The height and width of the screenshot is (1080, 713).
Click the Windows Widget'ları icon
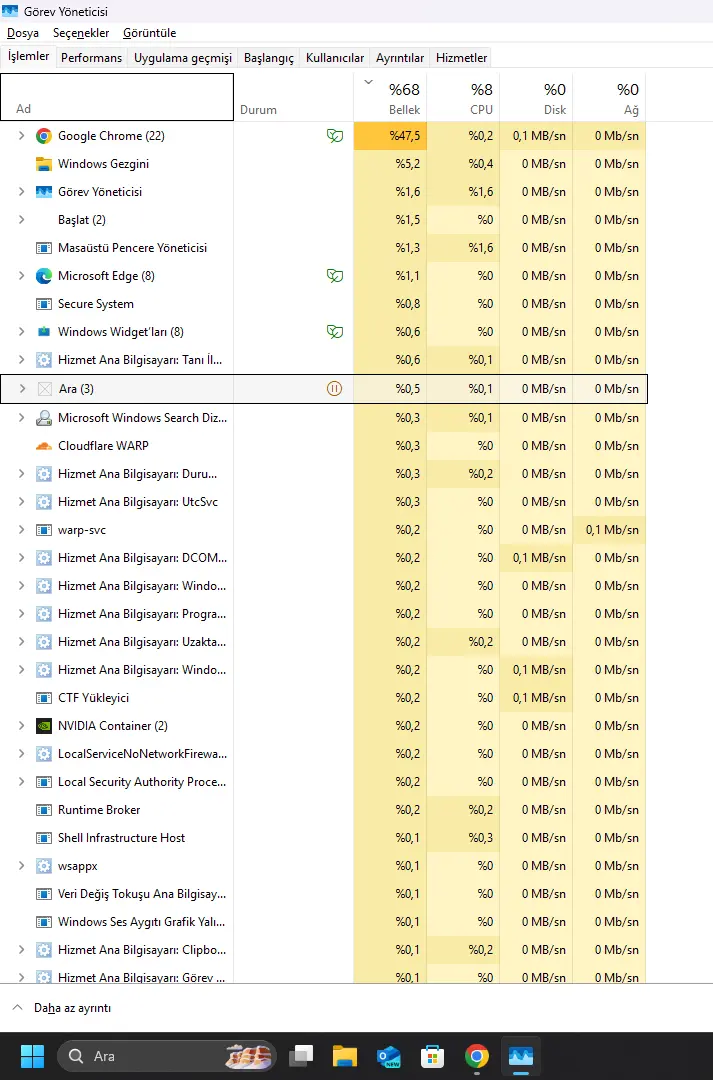click(43, 332)
